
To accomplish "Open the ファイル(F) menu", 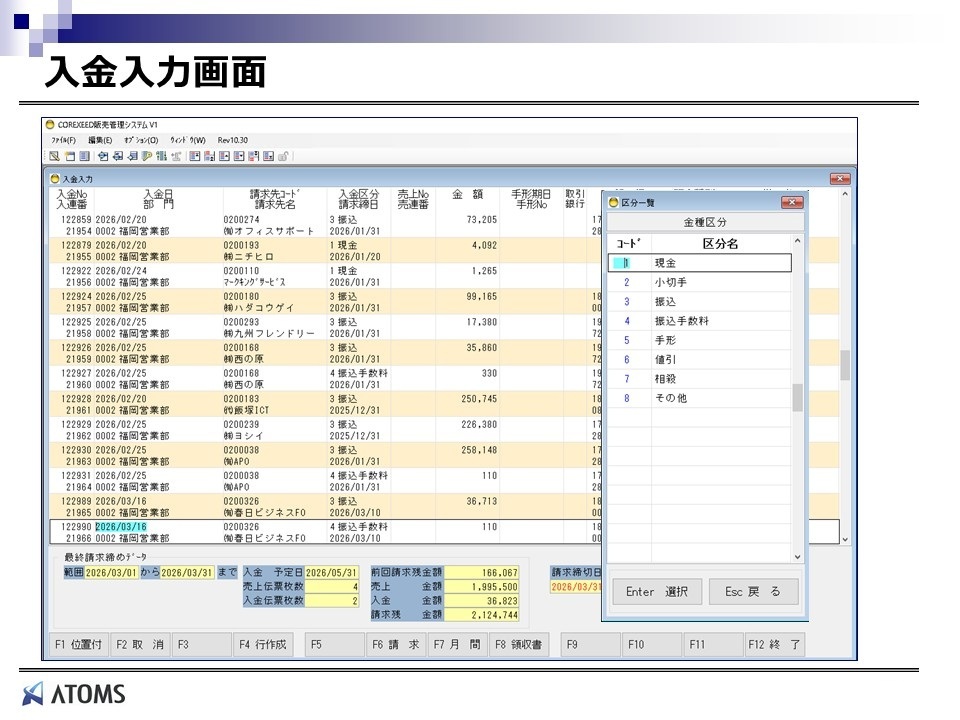I will pos(63,140).
